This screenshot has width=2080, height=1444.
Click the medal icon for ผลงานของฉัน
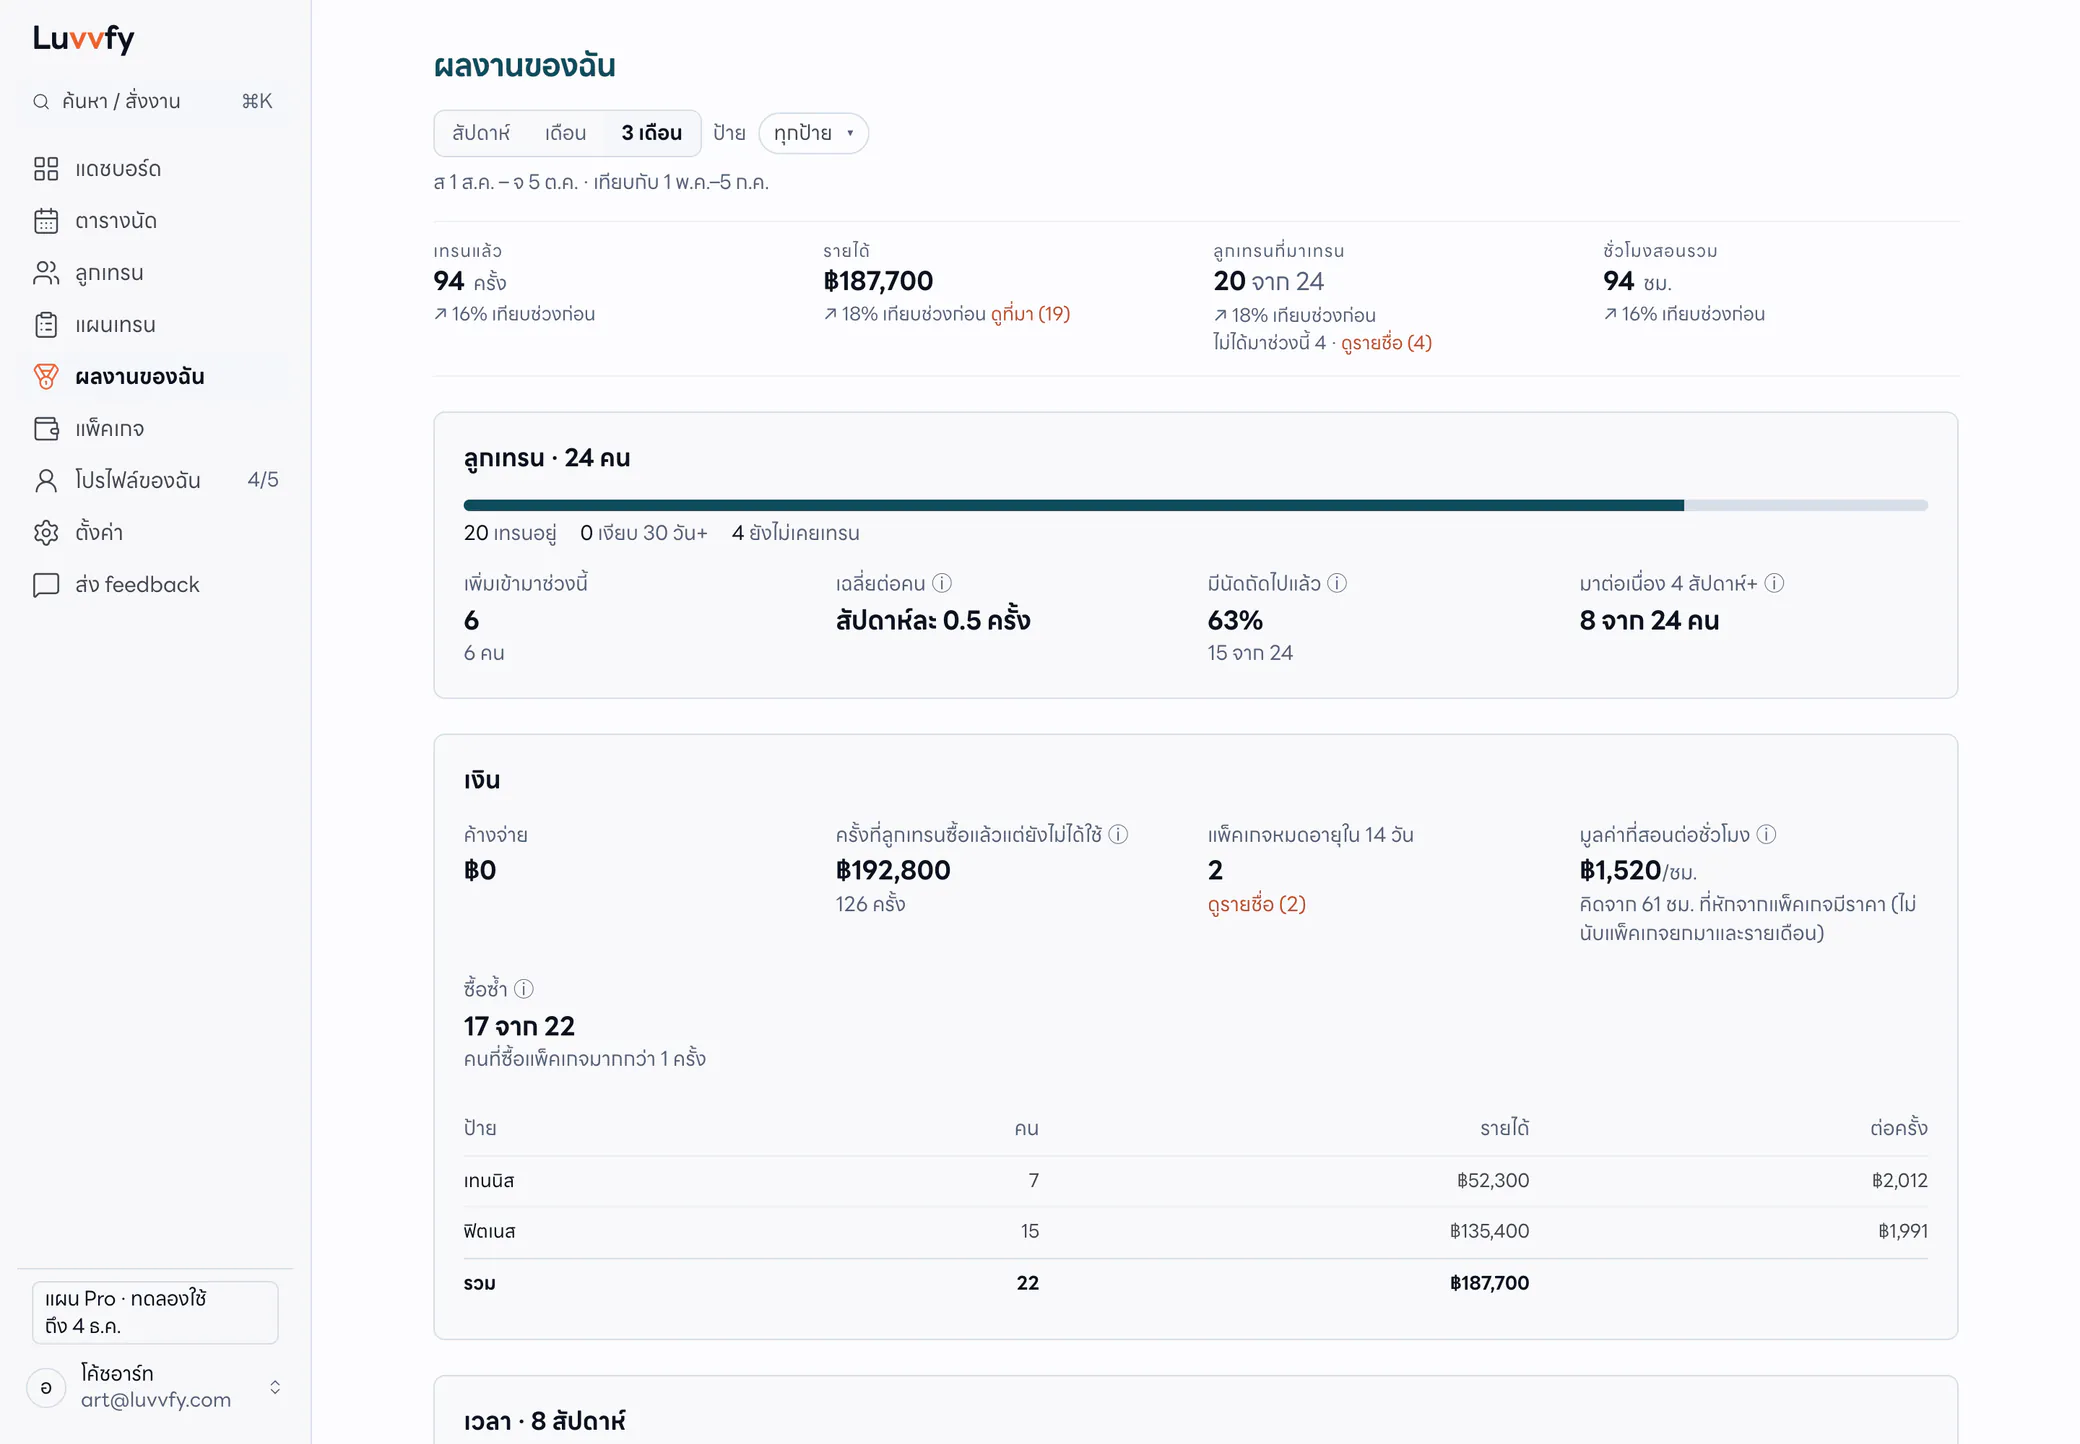(x=46, y=377)
